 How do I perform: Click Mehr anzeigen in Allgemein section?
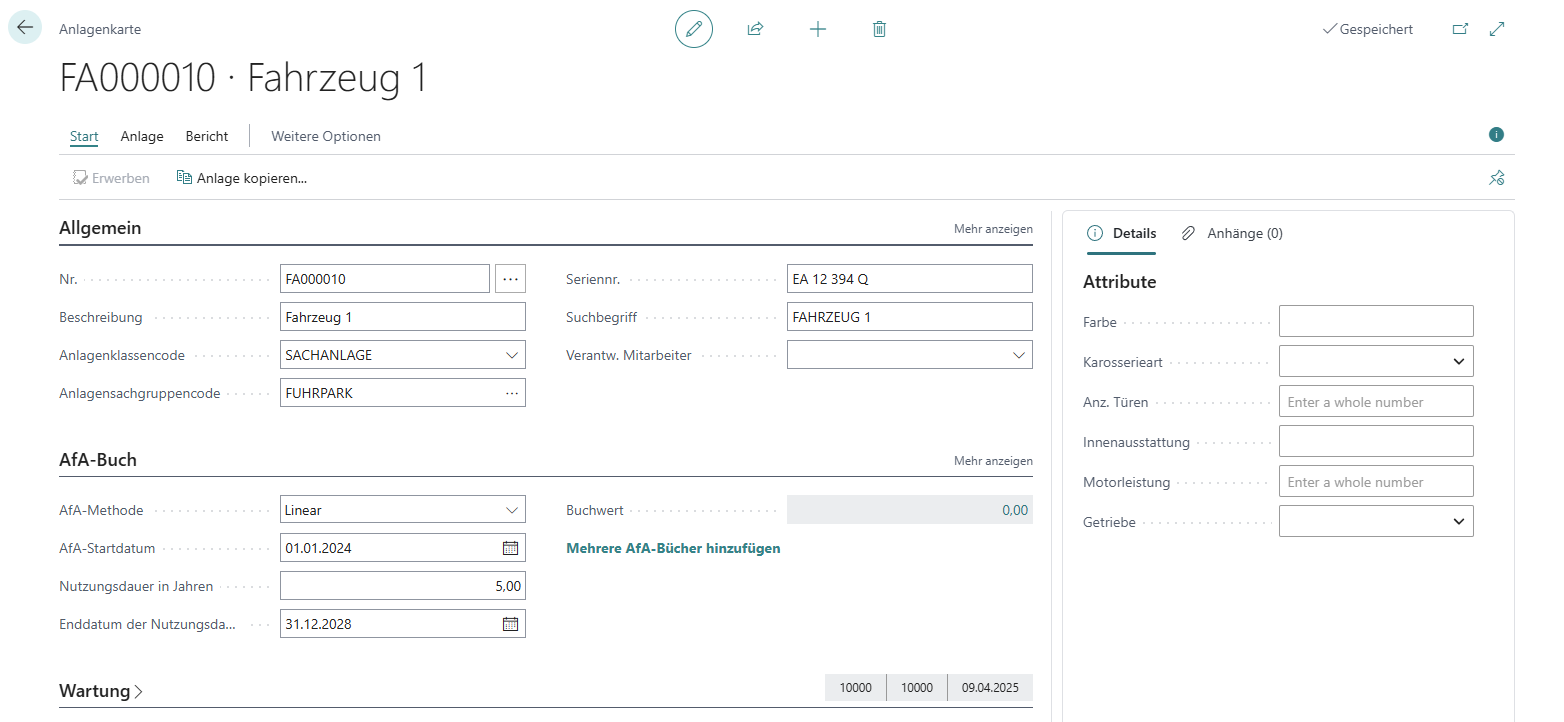pyautogui.click(x=993, y=229)
